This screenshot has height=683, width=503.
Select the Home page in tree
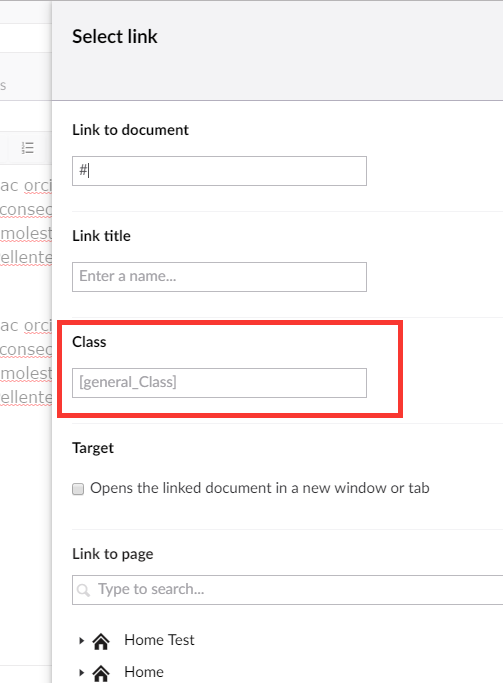point(144,672)
